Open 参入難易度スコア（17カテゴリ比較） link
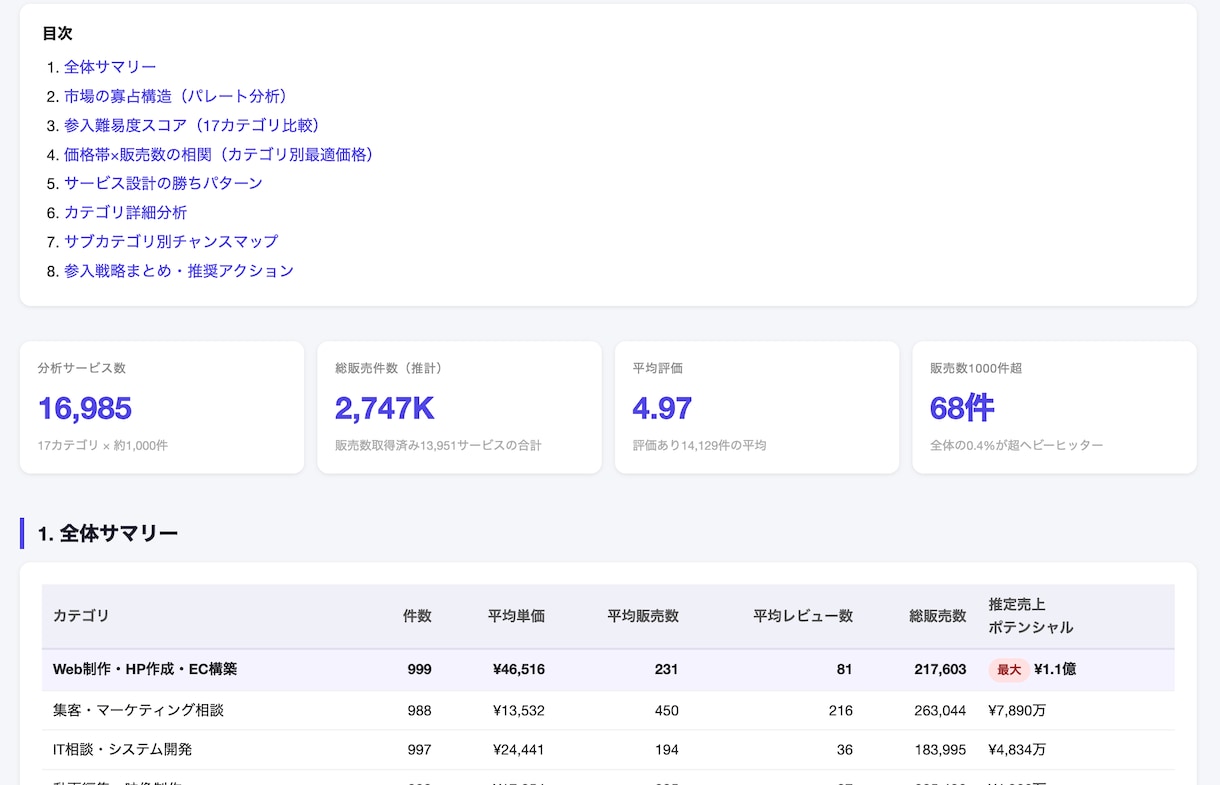The width and height of the screenshot is (1220, 785). pos(195,125)
